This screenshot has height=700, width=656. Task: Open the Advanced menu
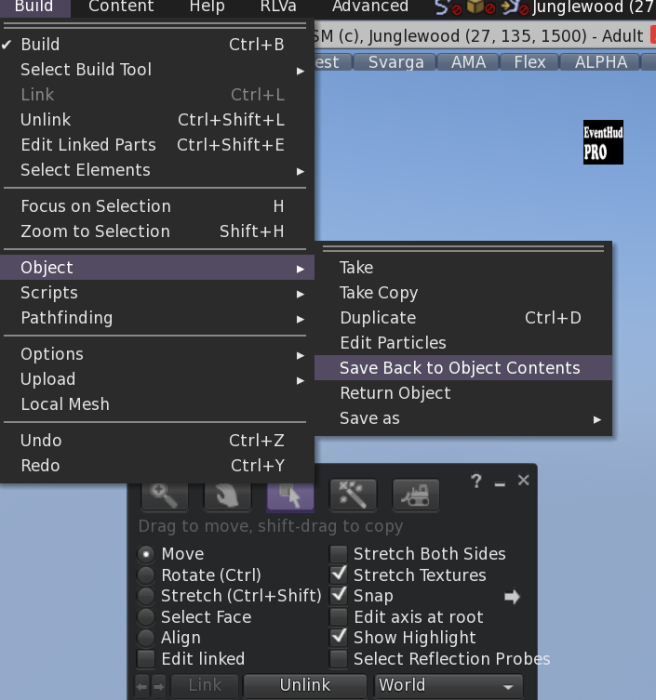370,7
